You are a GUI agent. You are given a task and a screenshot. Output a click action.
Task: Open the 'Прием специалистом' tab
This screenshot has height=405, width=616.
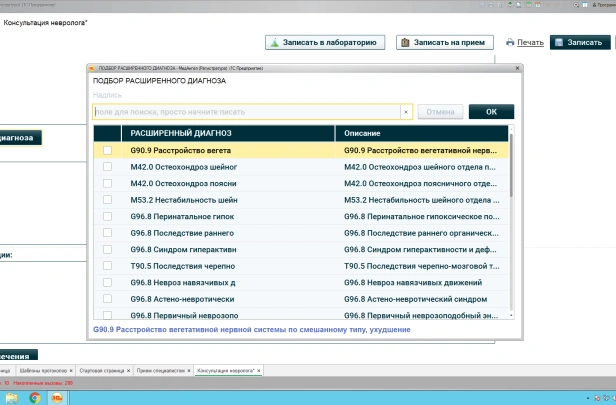pyautogui.click(x=159, y=371)
